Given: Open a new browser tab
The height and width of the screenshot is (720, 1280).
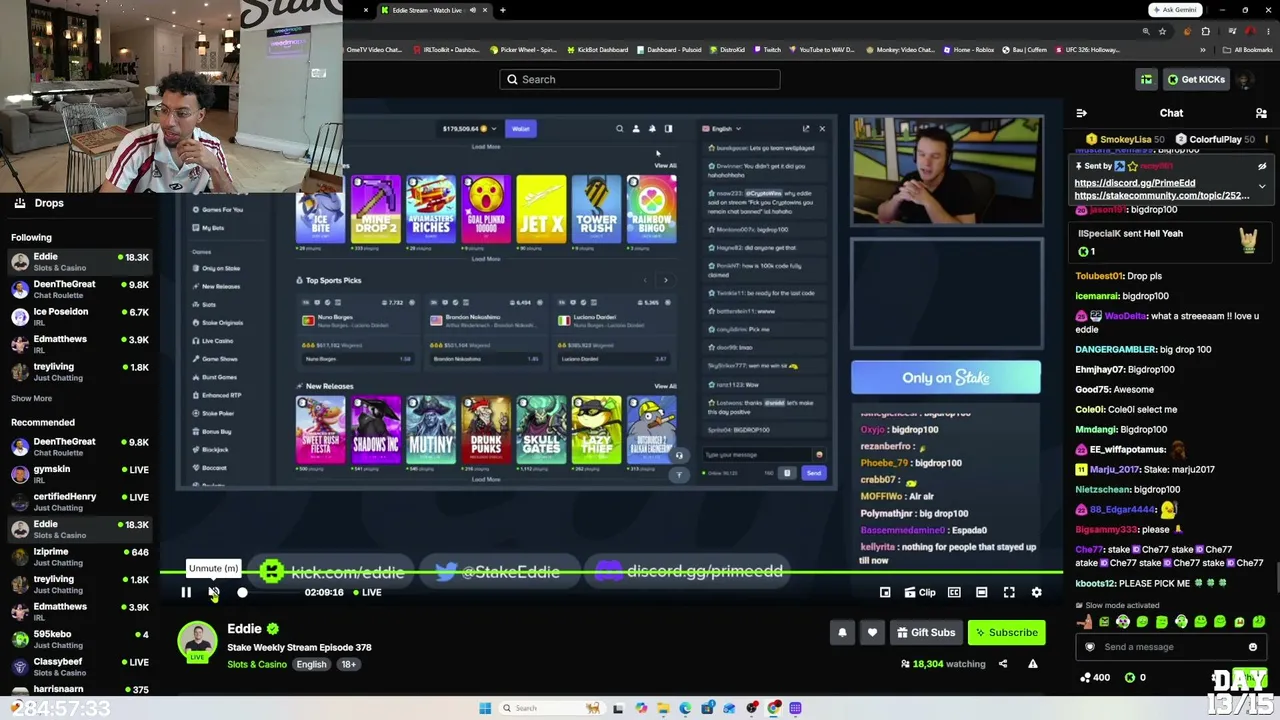Looking at the screenshot, I should [x=503, y=10].
